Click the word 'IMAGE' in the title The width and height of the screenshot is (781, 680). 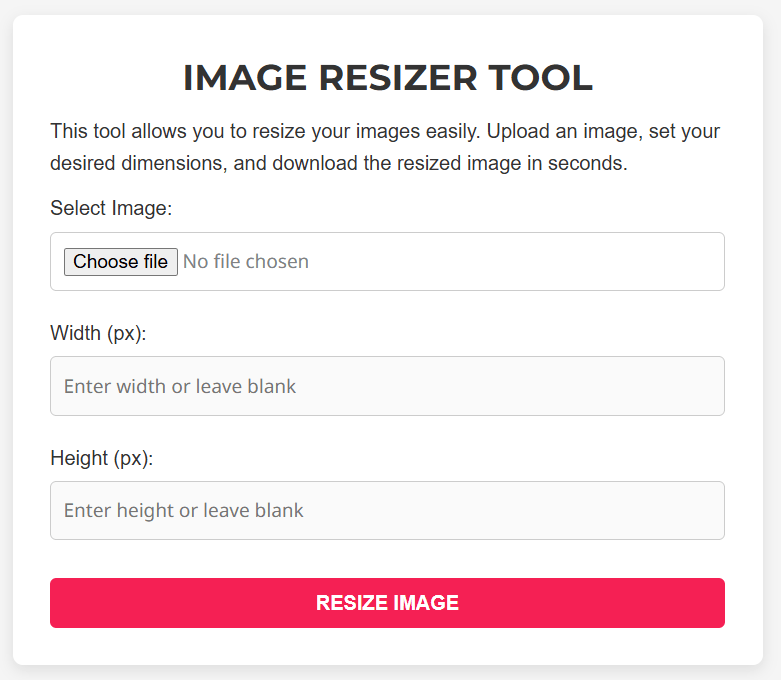(x=245, y=78)
